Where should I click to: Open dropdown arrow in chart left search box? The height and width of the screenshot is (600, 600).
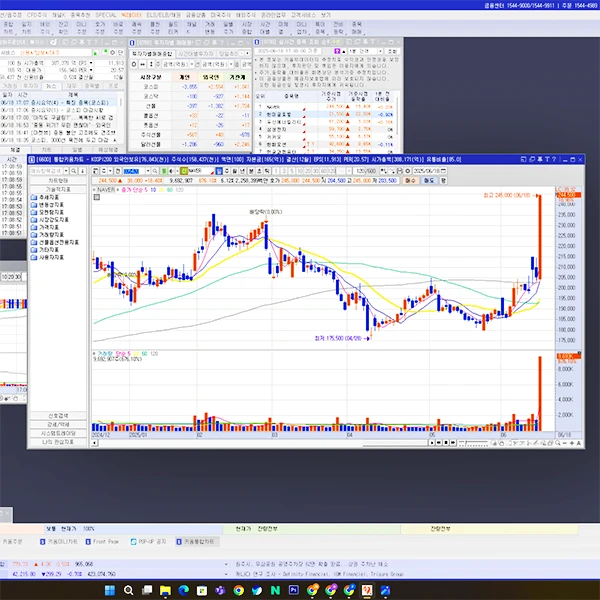click(x=66, y=171)
